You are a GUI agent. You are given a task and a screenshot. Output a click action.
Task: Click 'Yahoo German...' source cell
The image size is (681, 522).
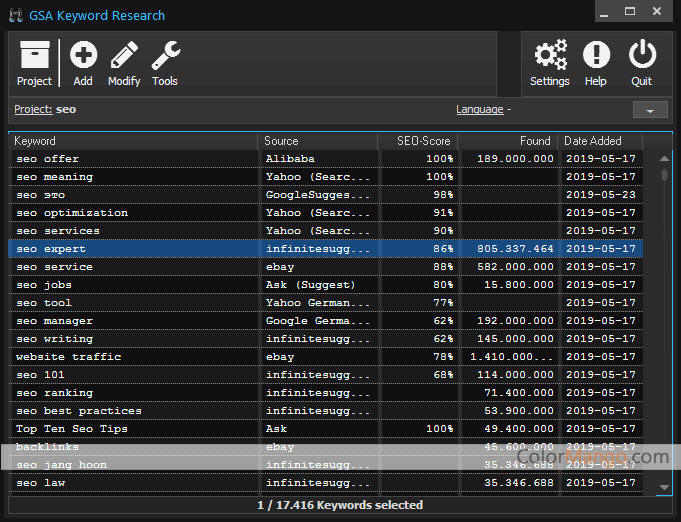coord(319,303)
